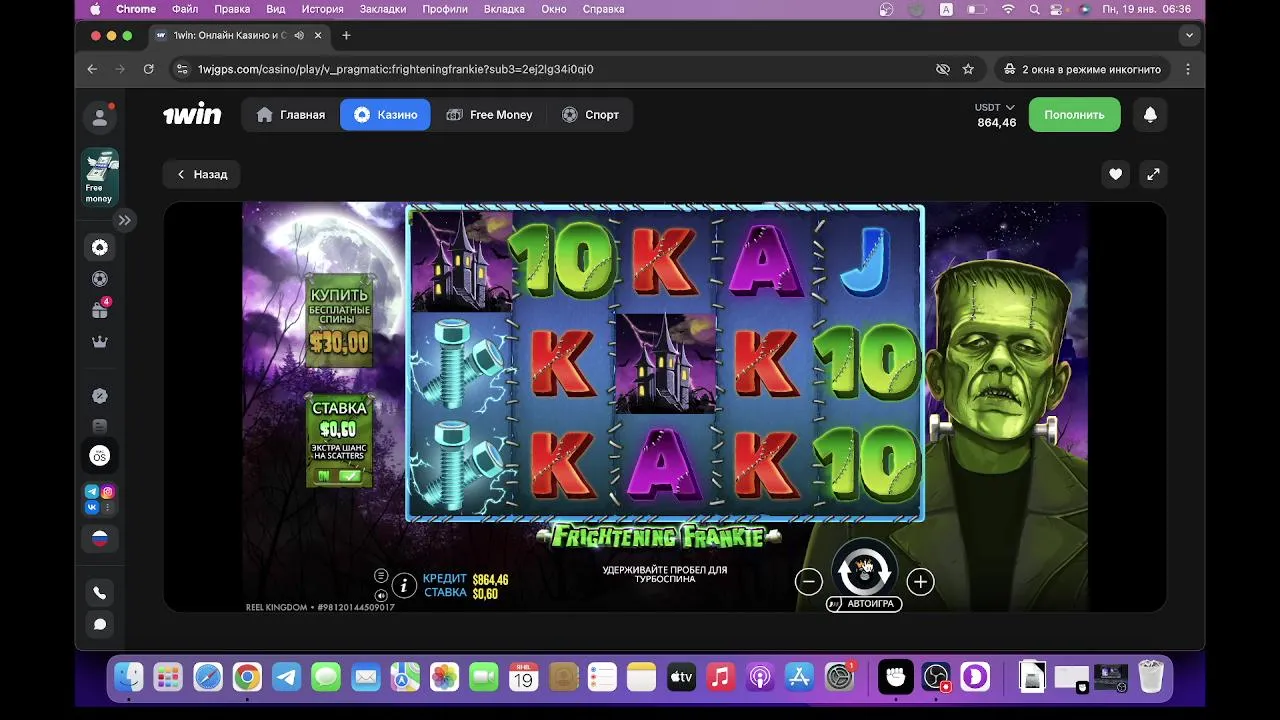Open the АВТОИГРА autoplay settings
The width and height of the screenshot is (1280, 720).
tap(864, 604)
